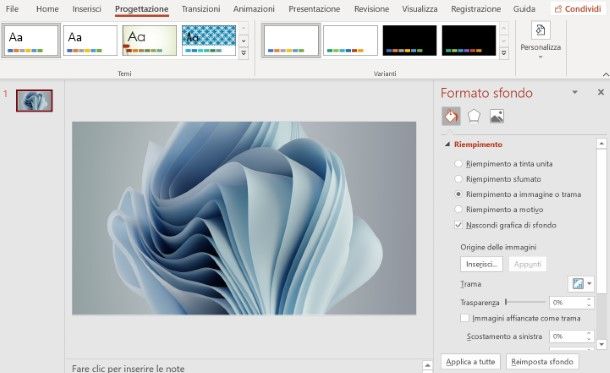The height and width of the screenshot is (373, 610).
Task: Collapse the ribbon with the chevron
Action: tap(605, 74)
